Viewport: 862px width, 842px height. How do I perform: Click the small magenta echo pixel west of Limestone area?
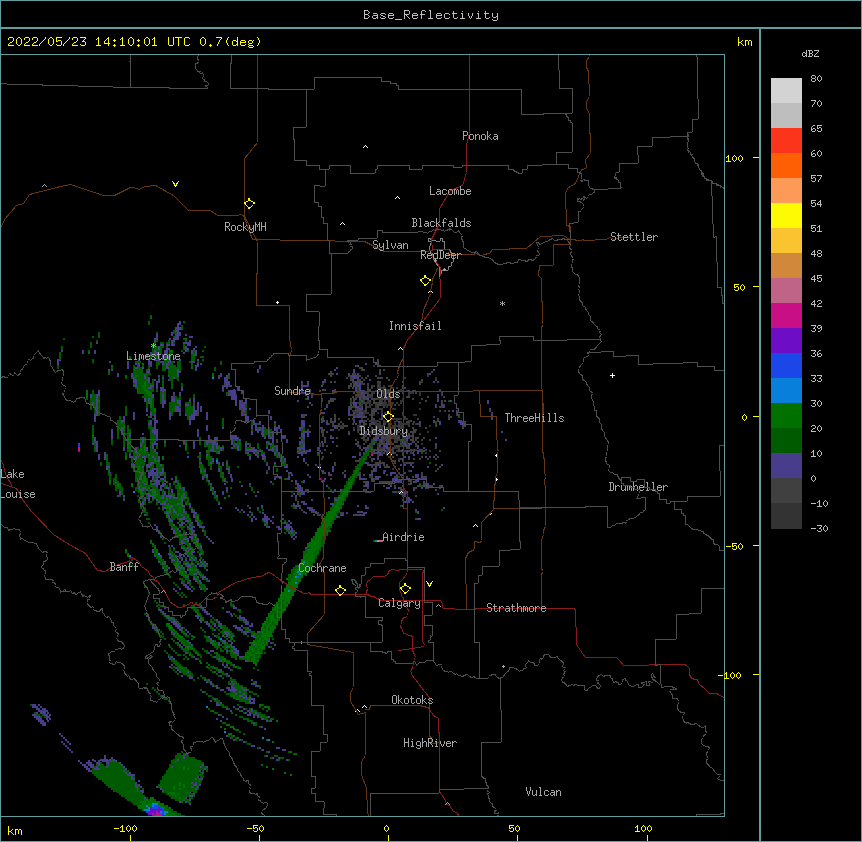pyautogui.click(x=79, y=447)
